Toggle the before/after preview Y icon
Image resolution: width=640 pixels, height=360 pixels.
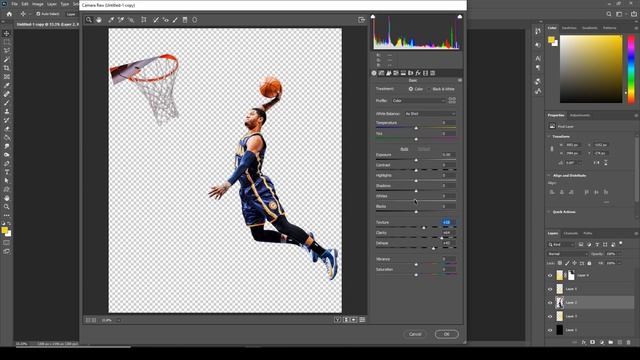[x=338, y=320]
